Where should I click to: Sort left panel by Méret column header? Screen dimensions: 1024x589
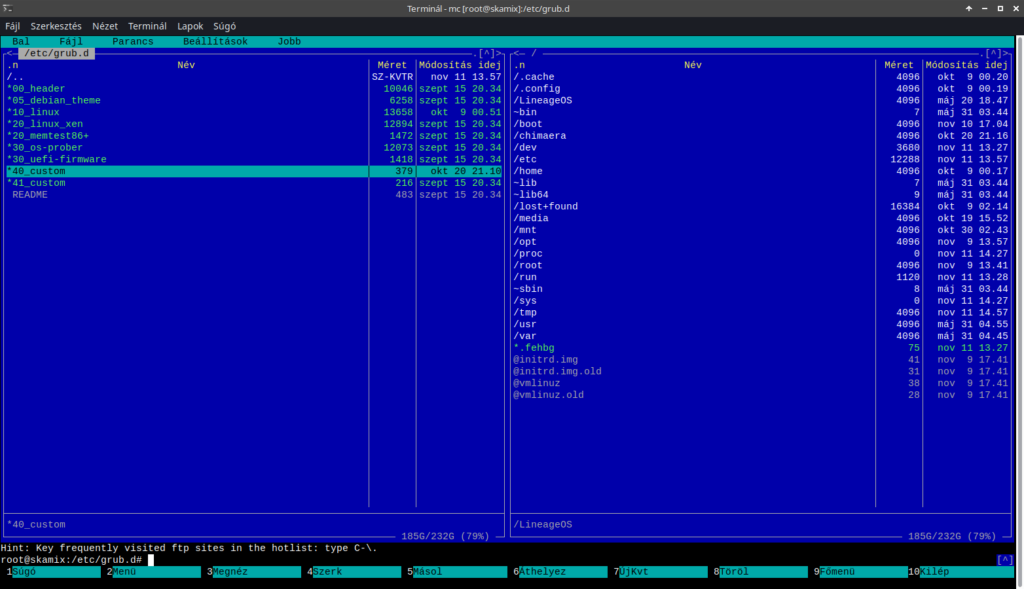tap(392, 65)
